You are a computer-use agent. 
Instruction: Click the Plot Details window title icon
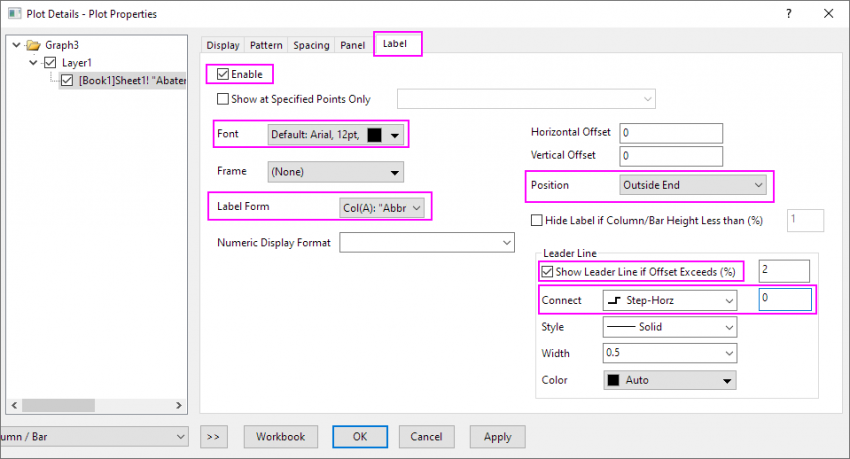pyautogui.click(x=14, y=14)
